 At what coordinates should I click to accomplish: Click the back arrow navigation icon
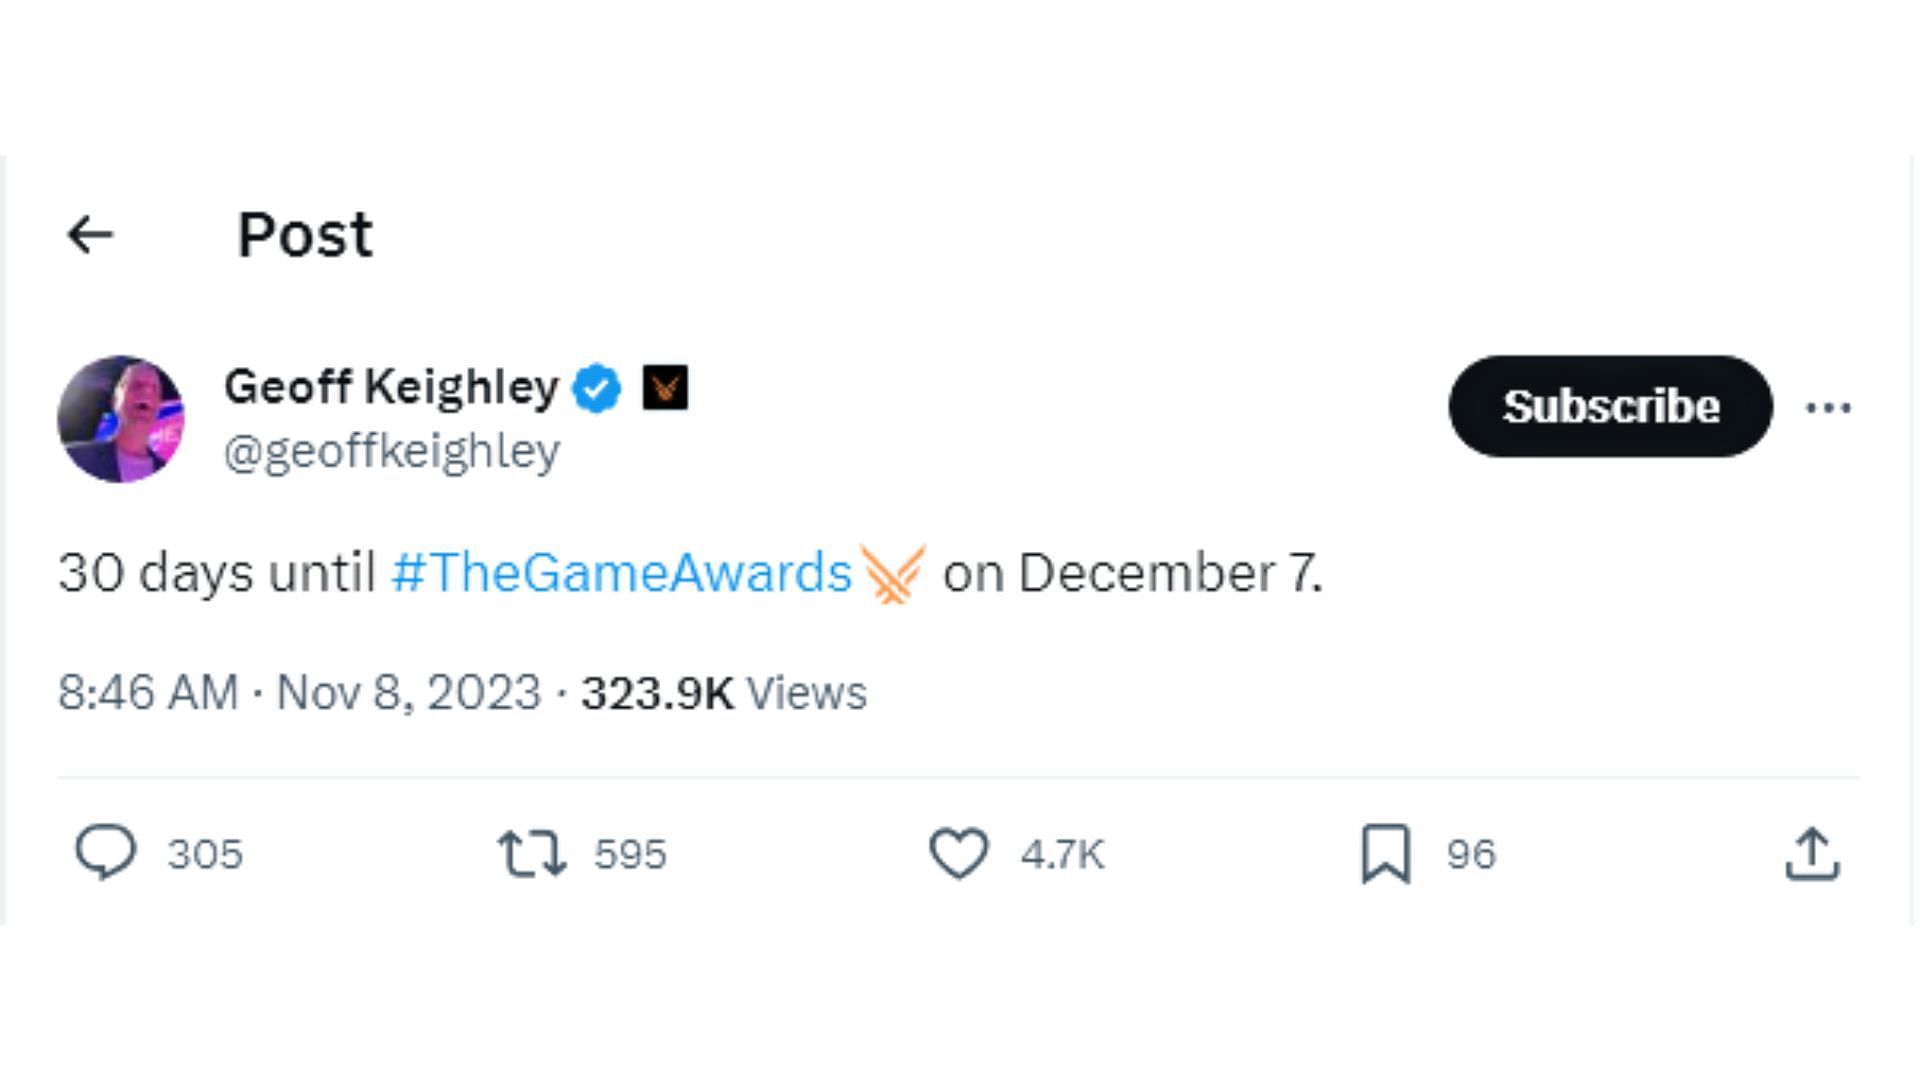90,233
